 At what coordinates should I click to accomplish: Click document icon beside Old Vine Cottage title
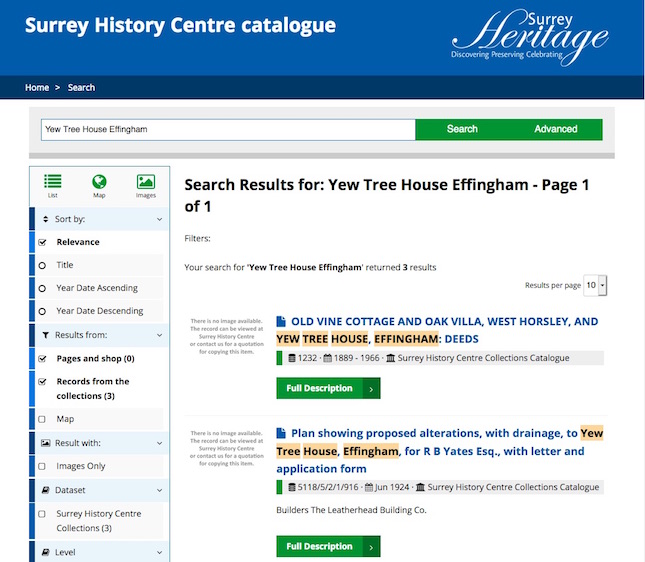click(281, 321)
